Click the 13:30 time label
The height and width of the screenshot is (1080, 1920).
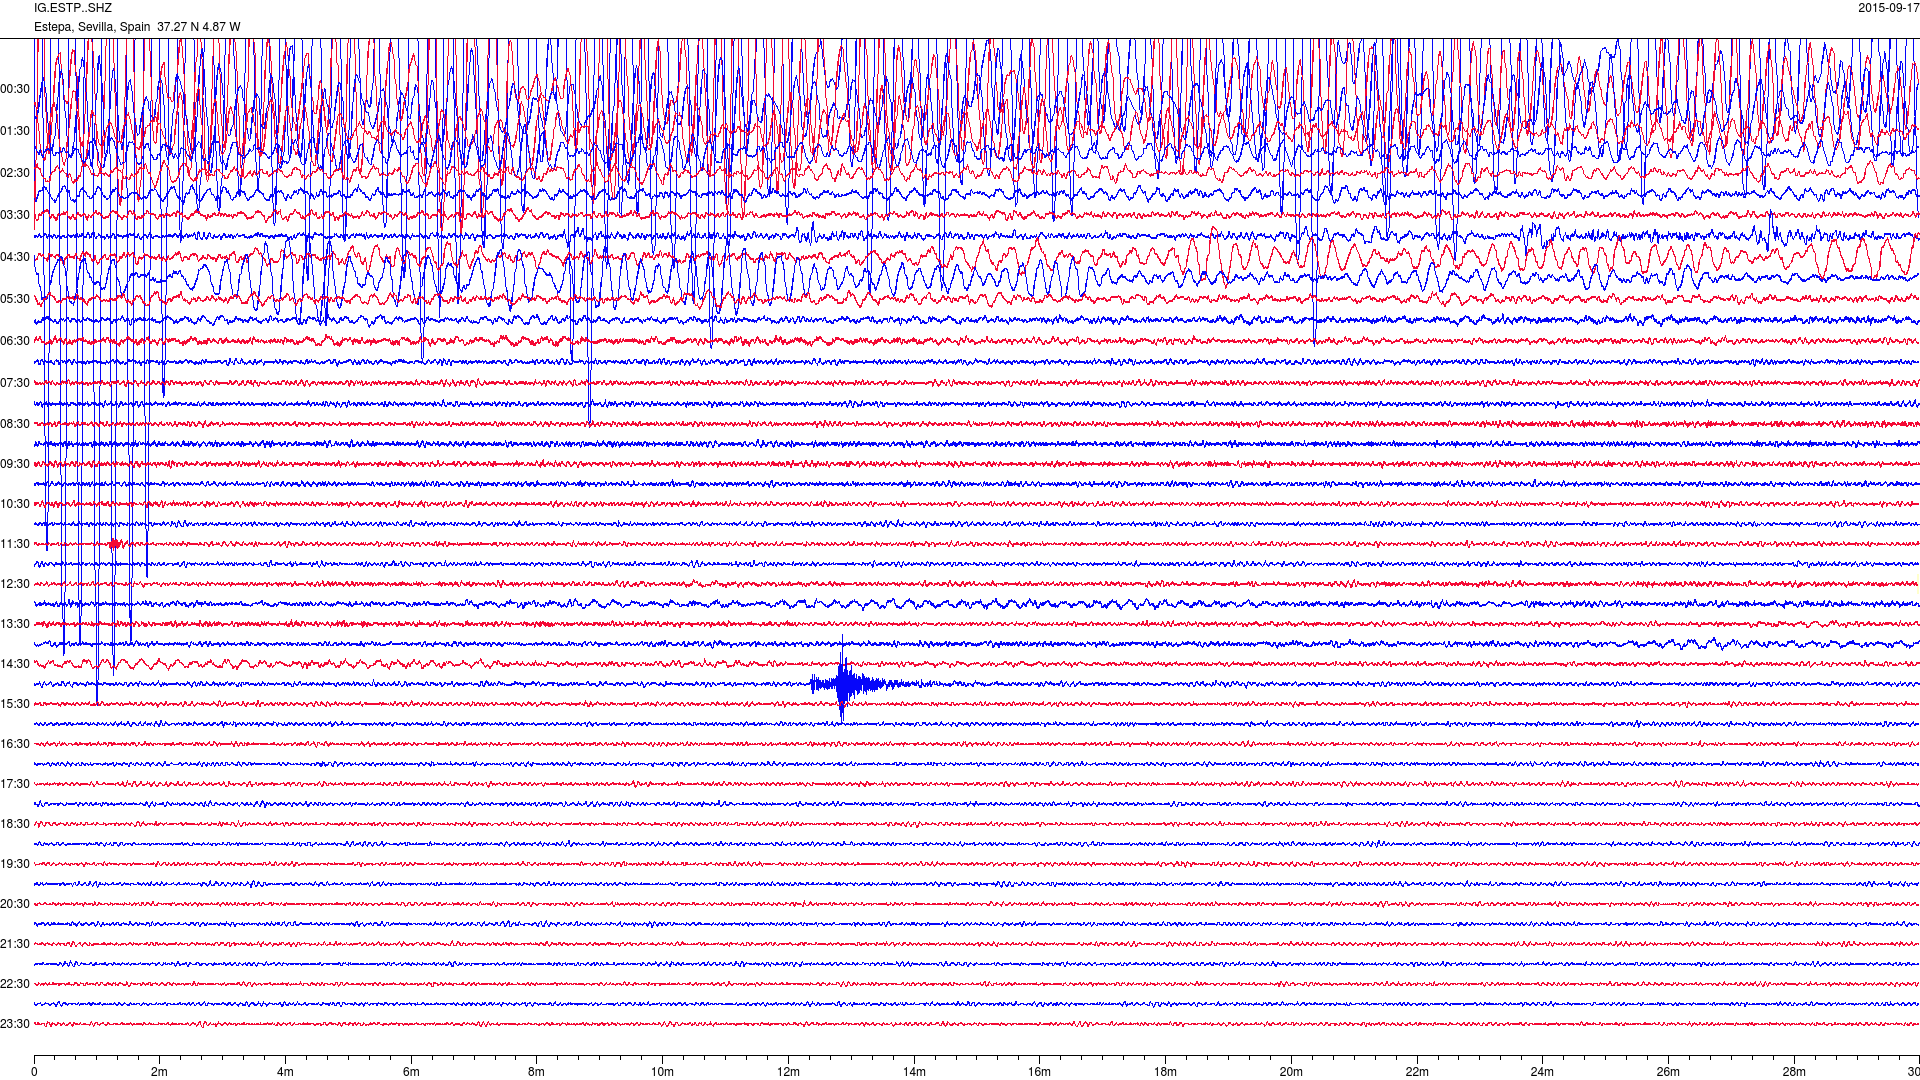click(15, 624)
